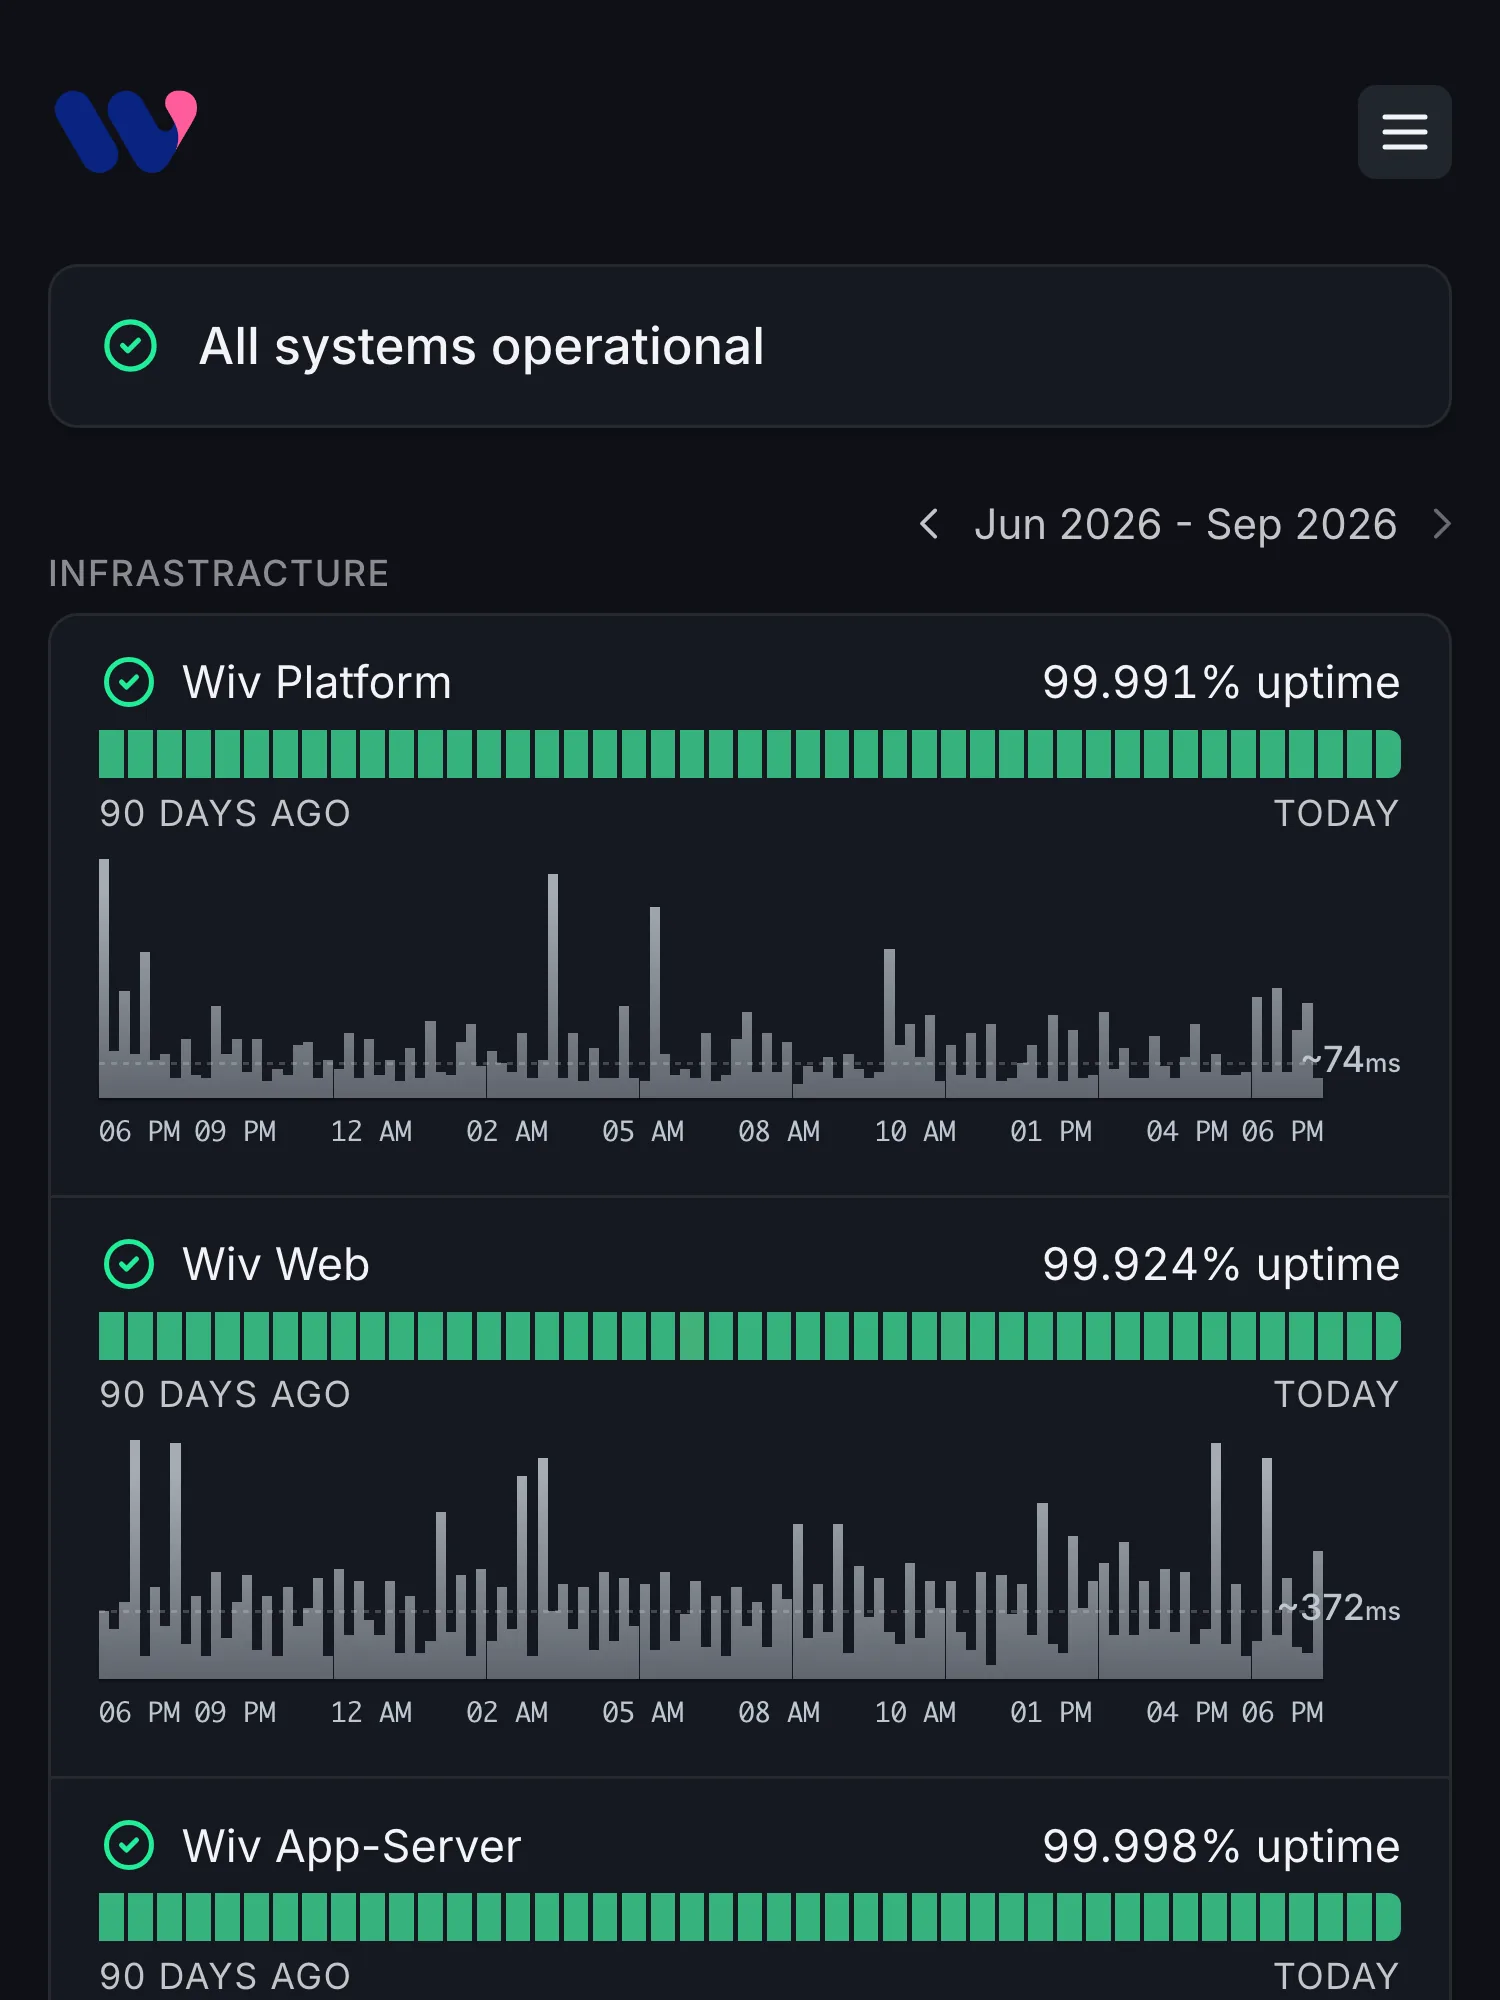Click the 99.991% uptime value
The width and height of the screenshot is (1500, 2000).
point(1221,682)
